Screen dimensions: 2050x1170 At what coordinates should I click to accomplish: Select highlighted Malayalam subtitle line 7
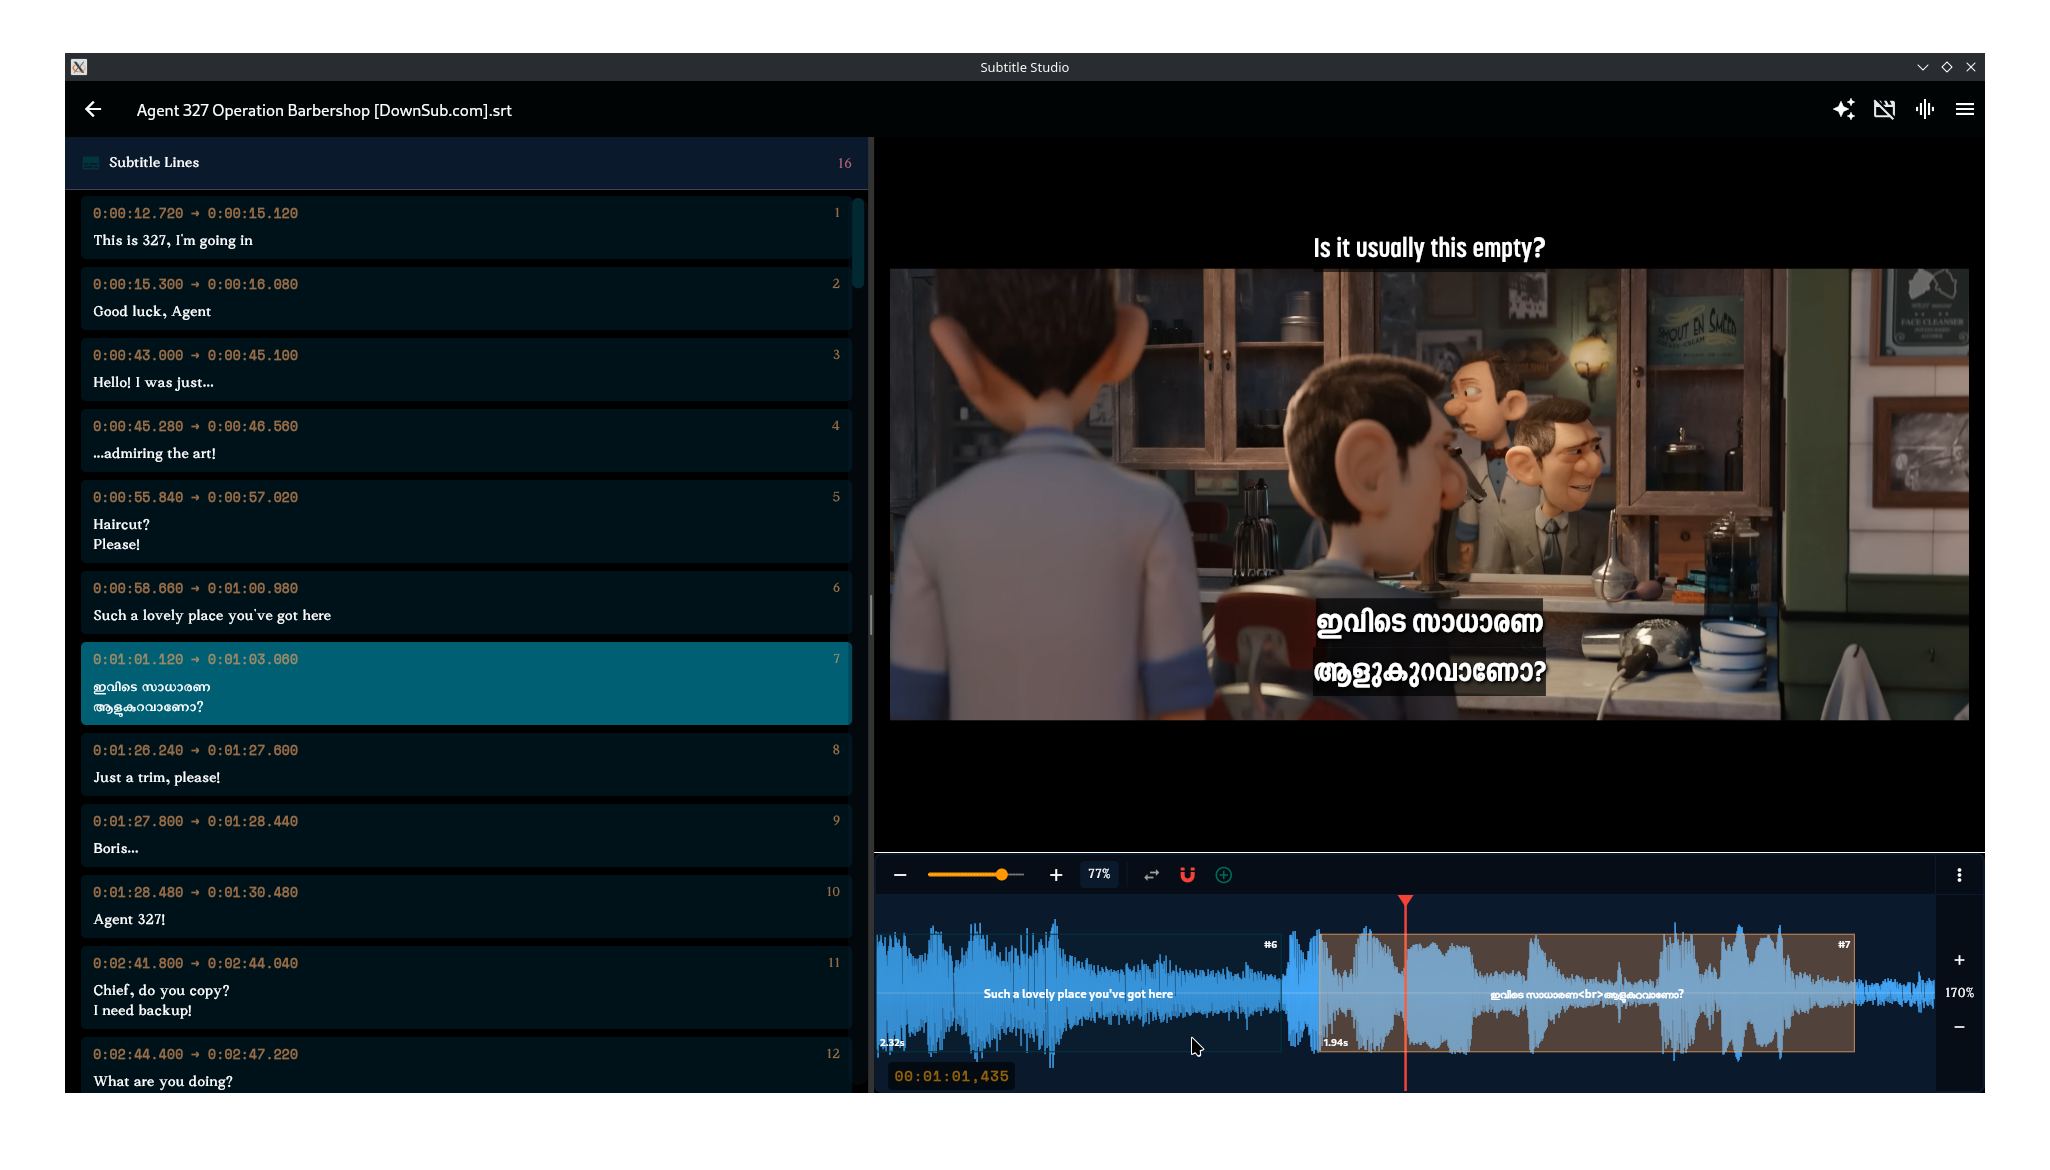point(466,684)
